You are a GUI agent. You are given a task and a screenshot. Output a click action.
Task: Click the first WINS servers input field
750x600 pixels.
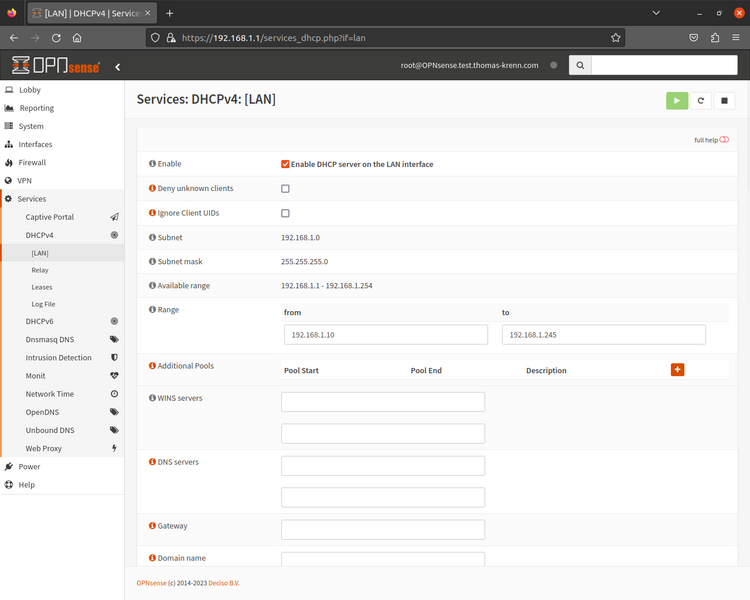point(383,402)
